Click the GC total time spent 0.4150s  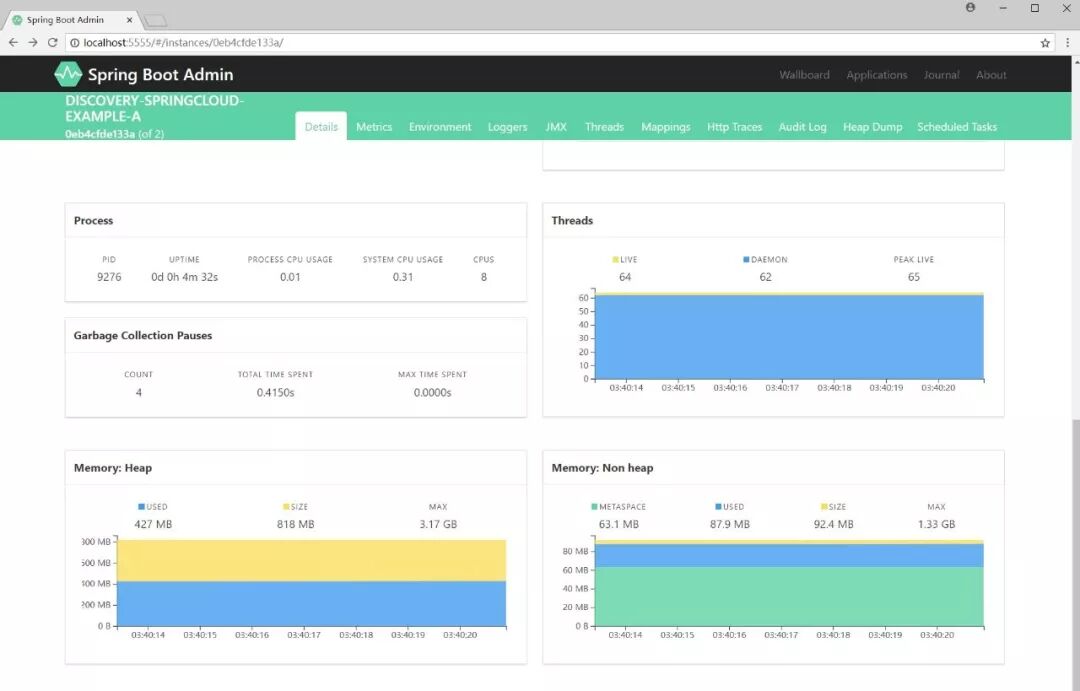coord(276,393)
